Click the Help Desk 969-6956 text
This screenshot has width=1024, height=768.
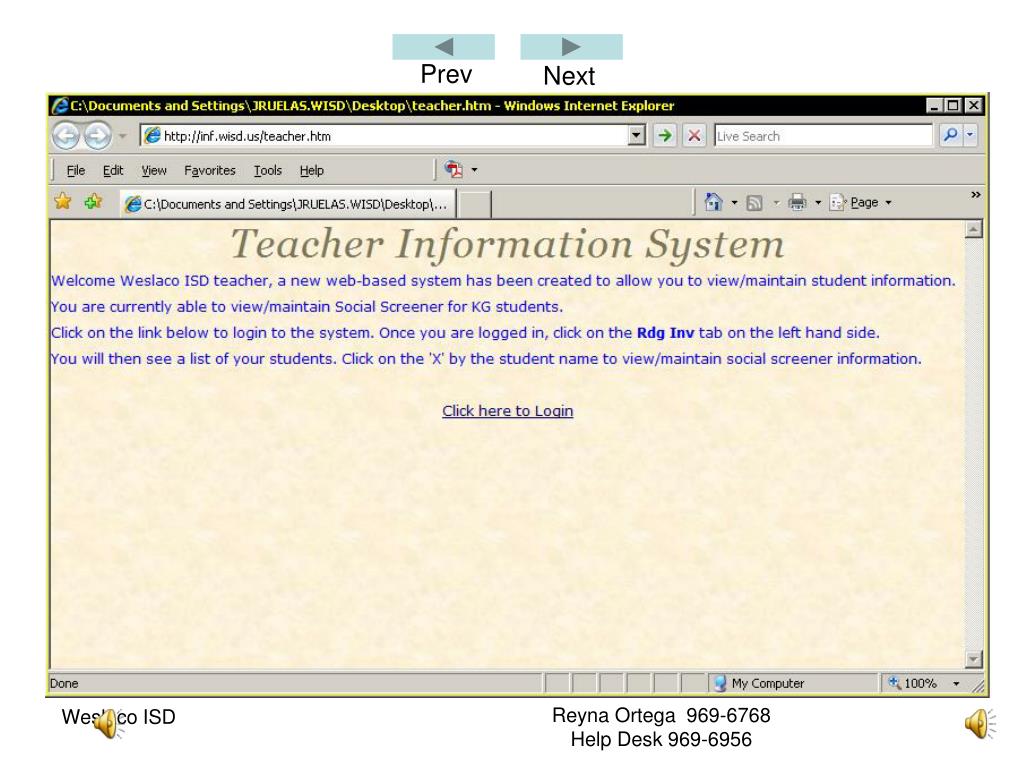click(x=661, y=739)
